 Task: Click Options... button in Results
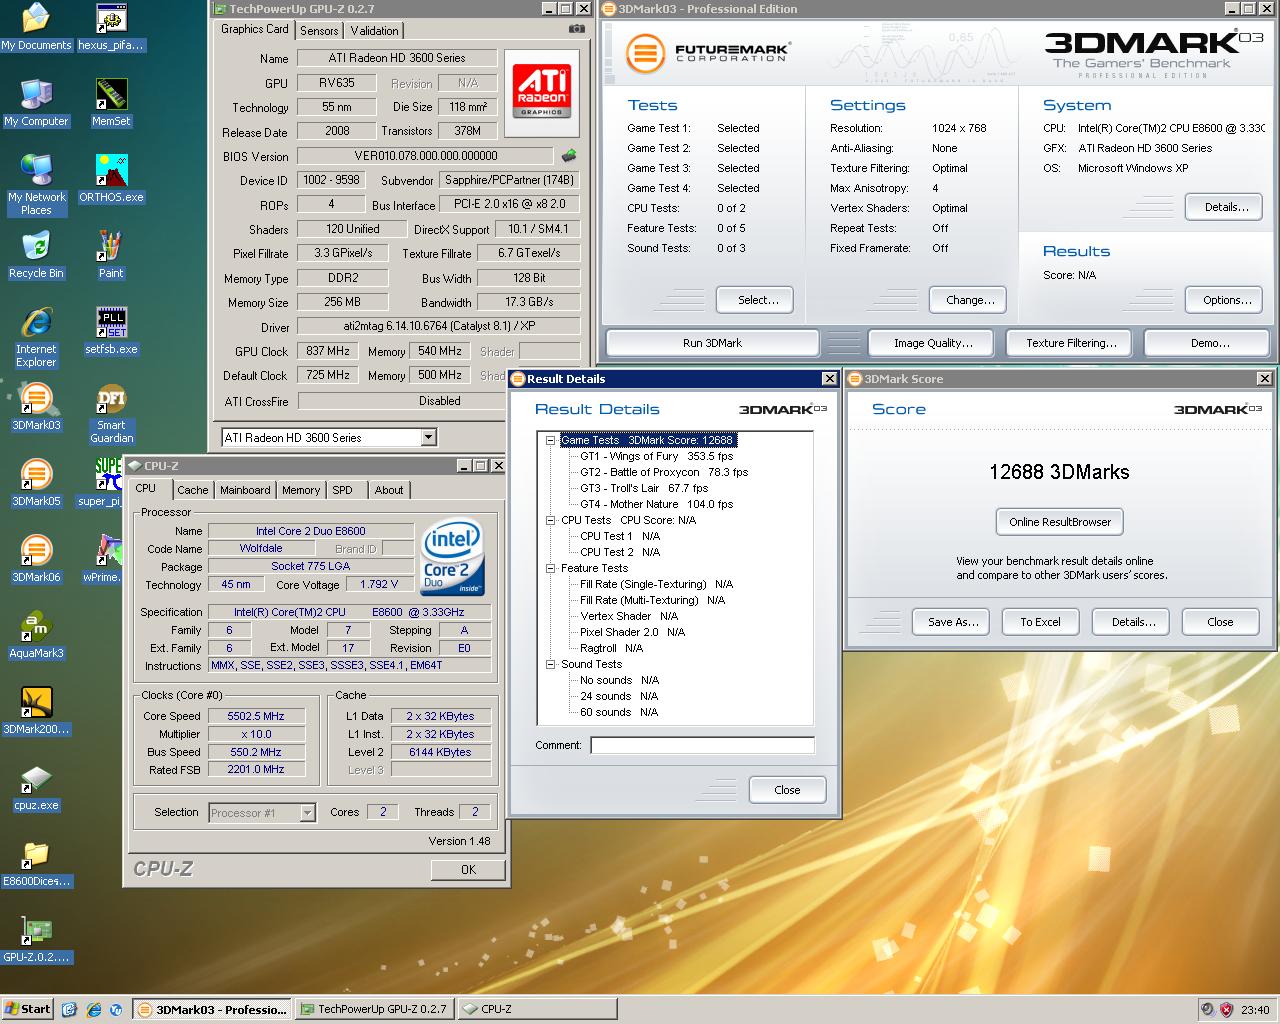[1226, 300]
